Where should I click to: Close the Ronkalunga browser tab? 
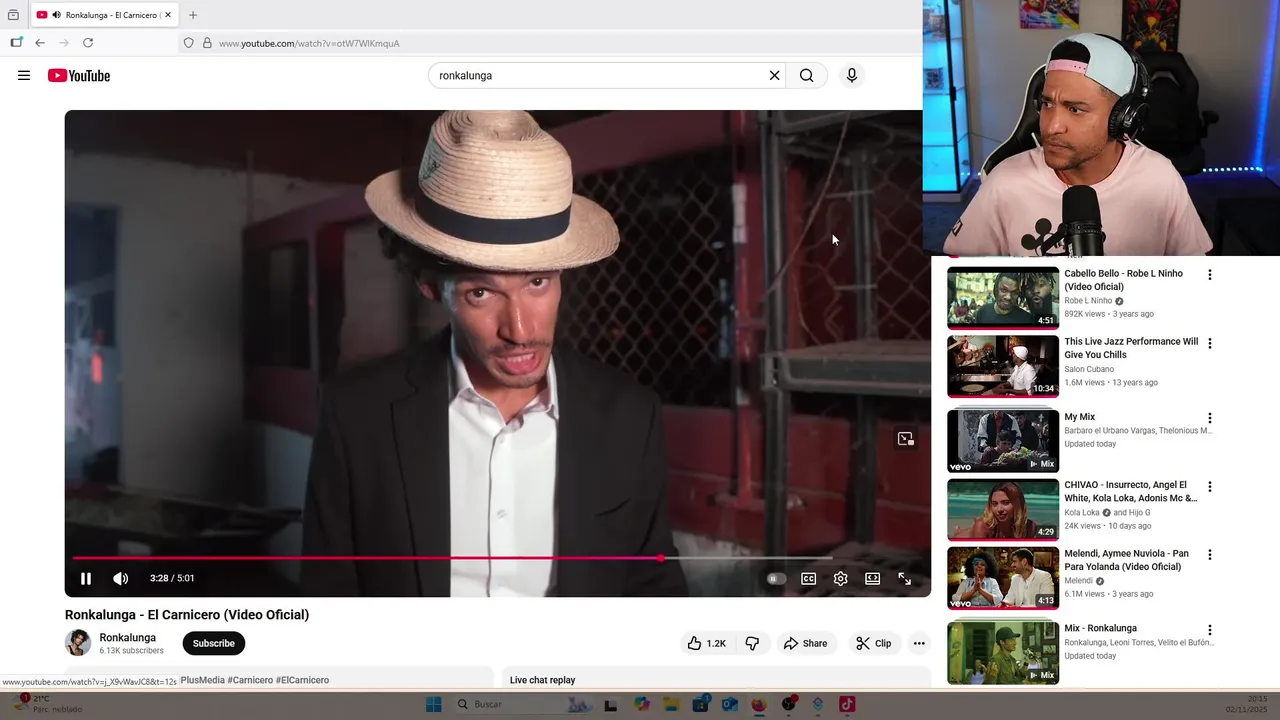(168, 15)
